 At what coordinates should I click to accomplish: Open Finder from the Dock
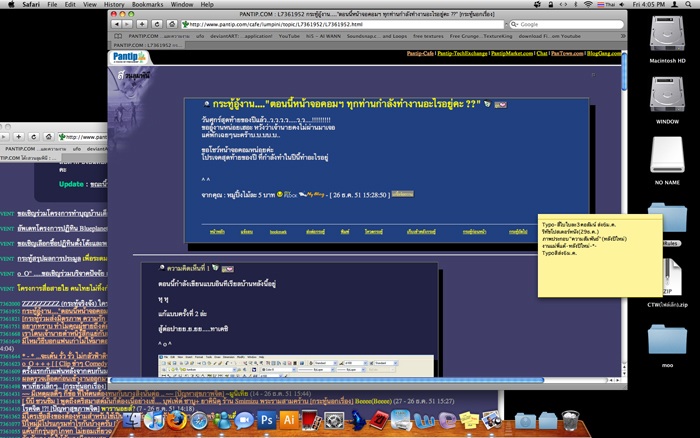click(132, 420)
